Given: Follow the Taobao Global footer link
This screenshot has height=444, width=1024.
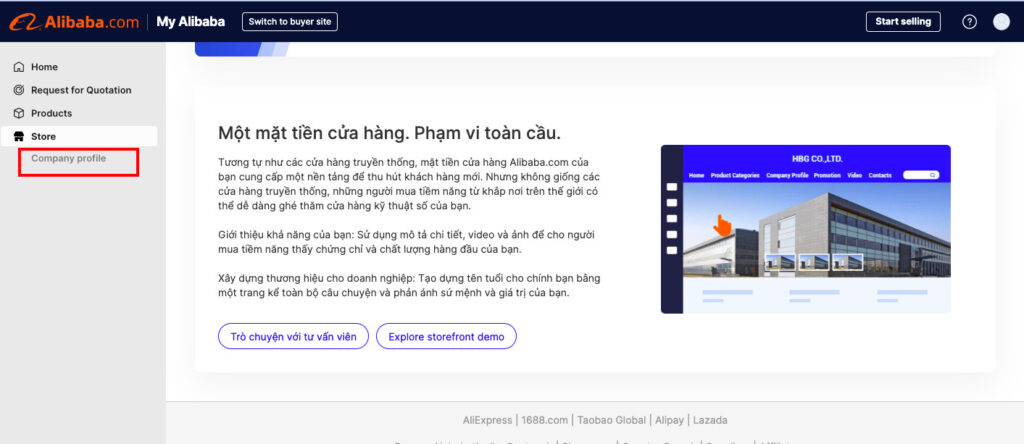Looking at the screenshot, I should 611,420.
